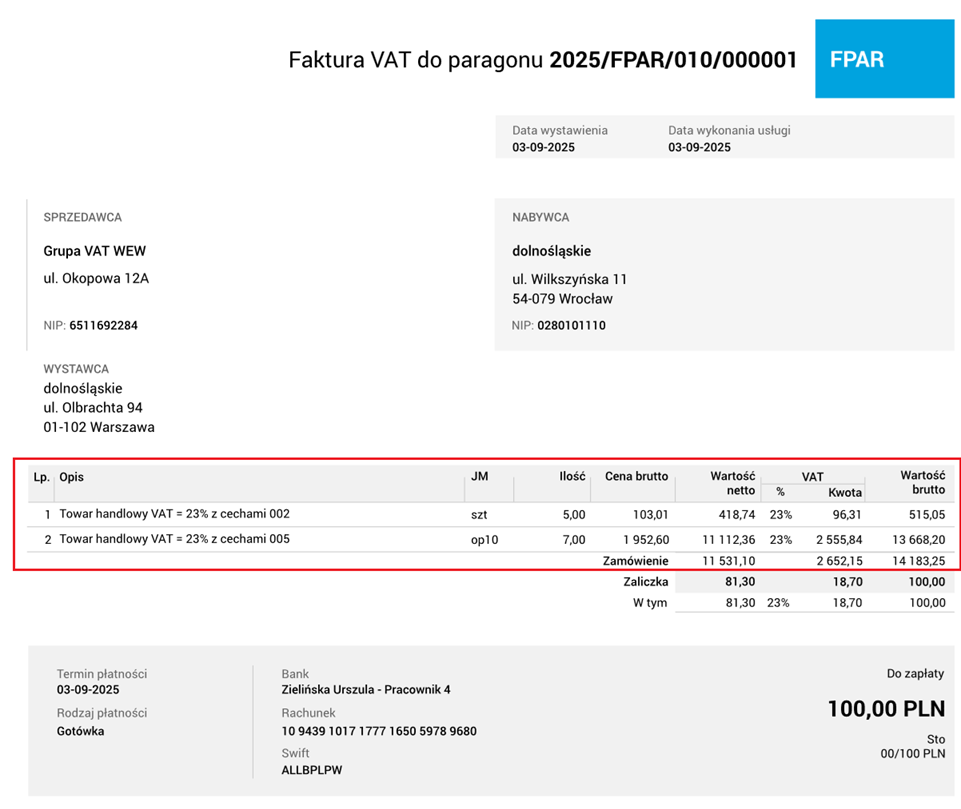Select account number 10 9439 1017 1777 1650 5978 9680
The width and height of the screenshot is (961, 809).
click(x=379, y=731)
